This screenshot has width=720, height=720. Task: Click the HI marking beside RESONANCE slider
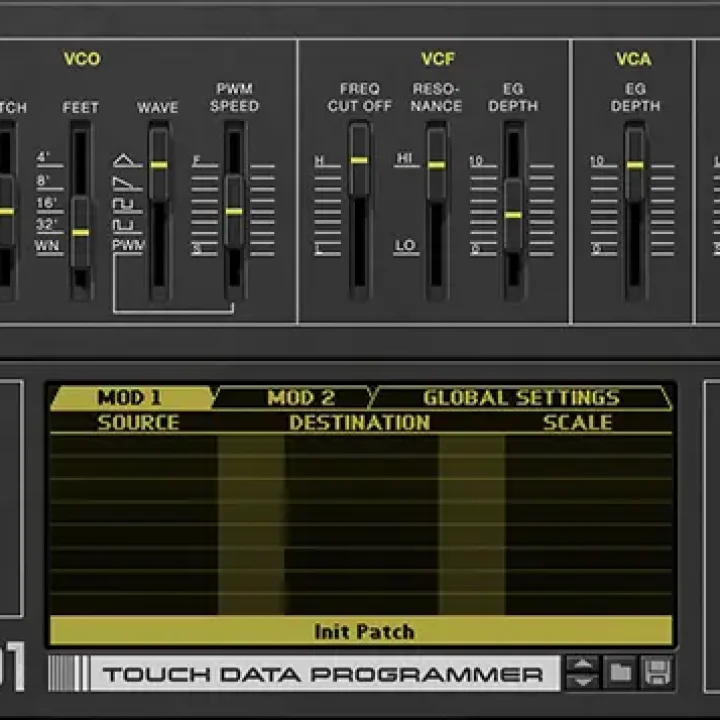click(x=405, y=158)
